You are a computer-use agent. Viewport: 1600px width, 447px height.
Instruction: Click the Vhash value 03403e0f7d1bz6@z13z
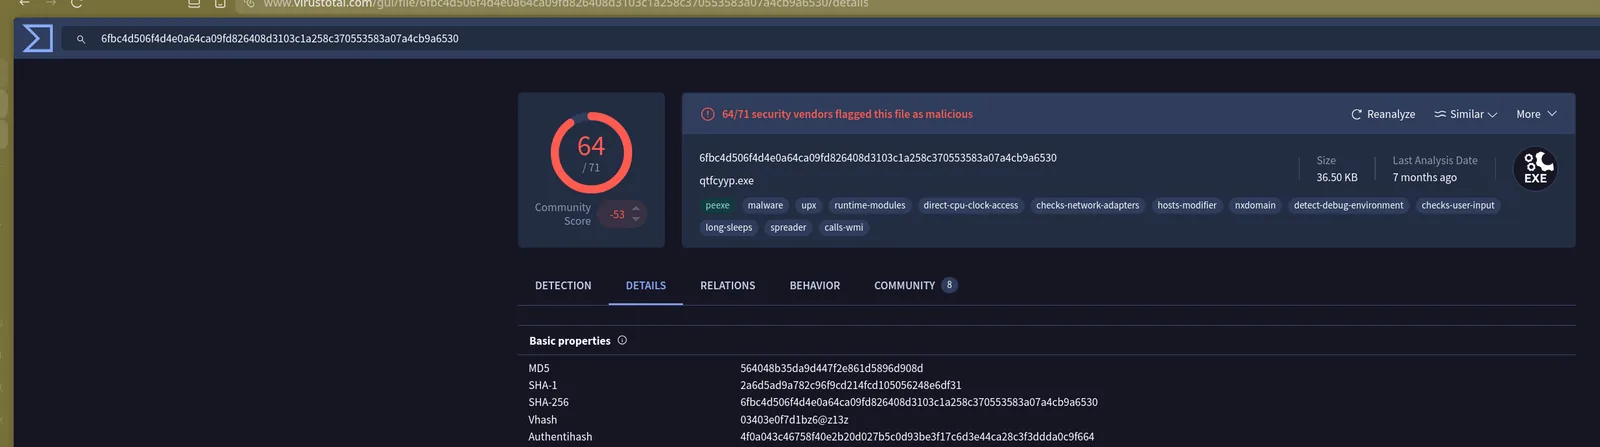(x=794, y=420)
